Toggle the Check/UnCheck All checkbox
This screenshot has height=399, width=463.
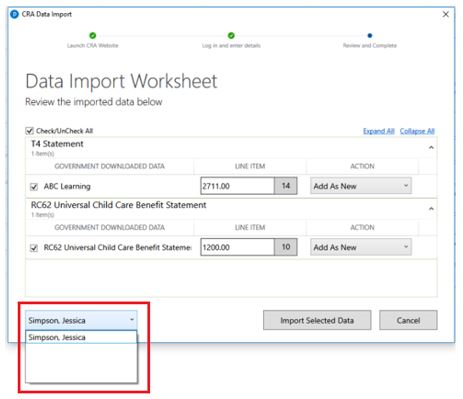tap(29, 131)
